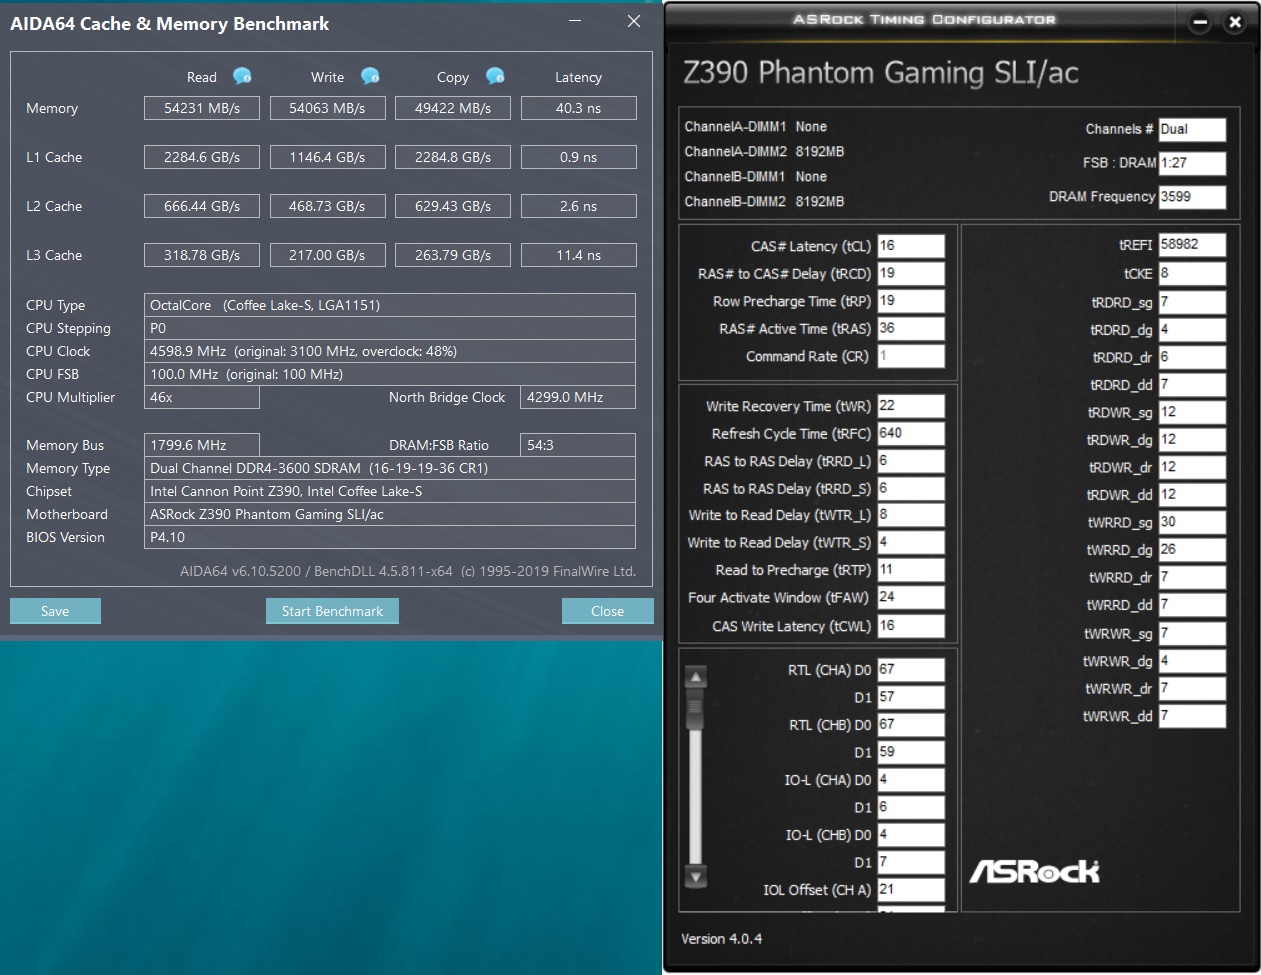Select the scrollbar thumb beside RTL values
The width and height of the screenshot is (1261, 975).
696,709
